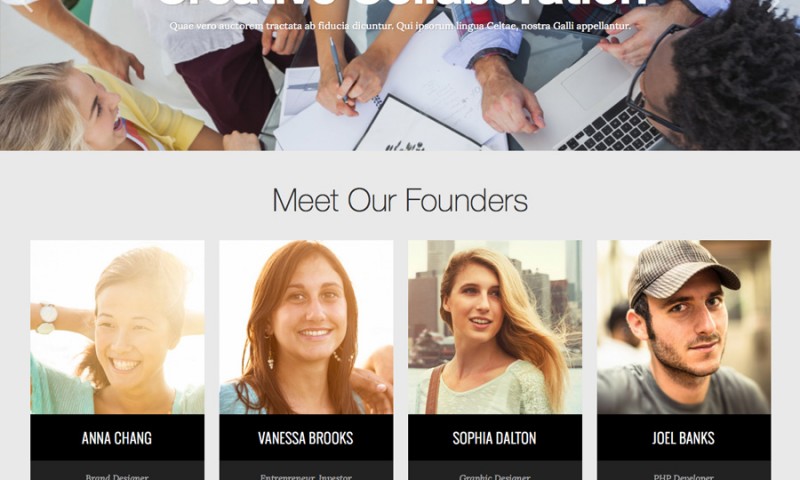Click the large white hero banner title
This screenshot has height=480, width=800.
tap(400, 3)
